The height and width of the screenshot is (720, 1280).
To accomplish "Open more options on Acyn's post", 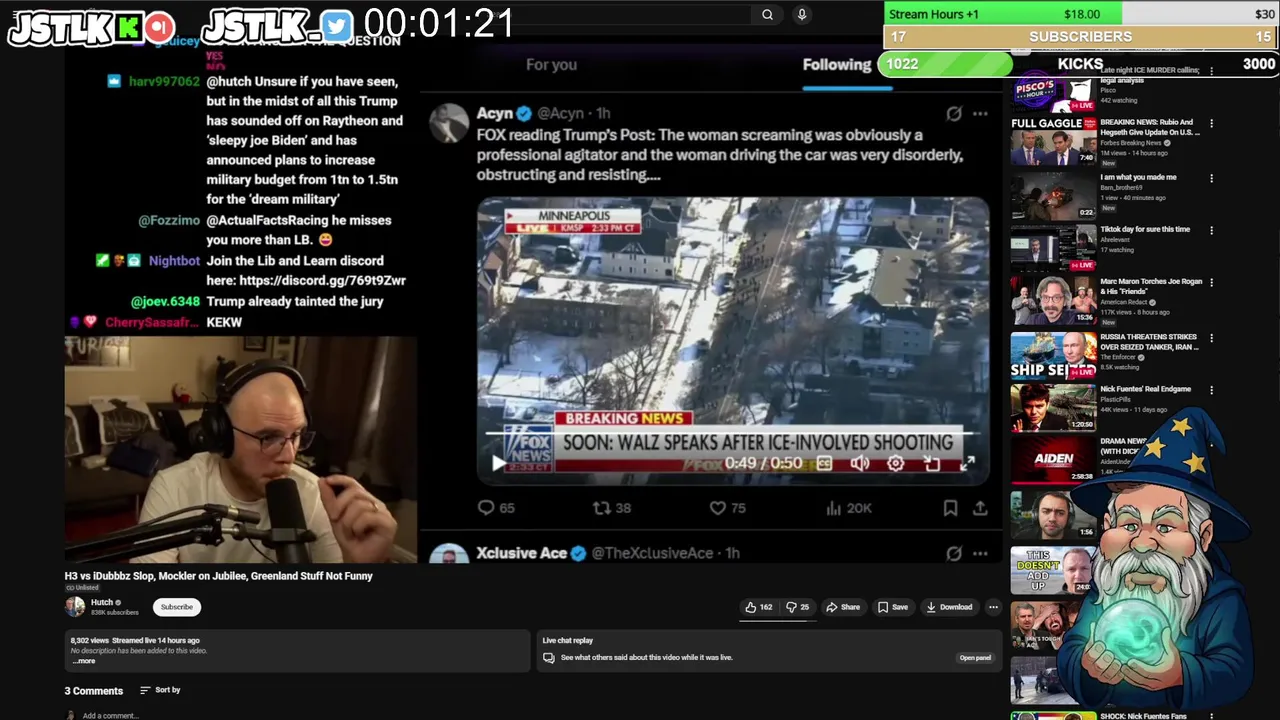I will pyautogui.click(x=980, y=114).
